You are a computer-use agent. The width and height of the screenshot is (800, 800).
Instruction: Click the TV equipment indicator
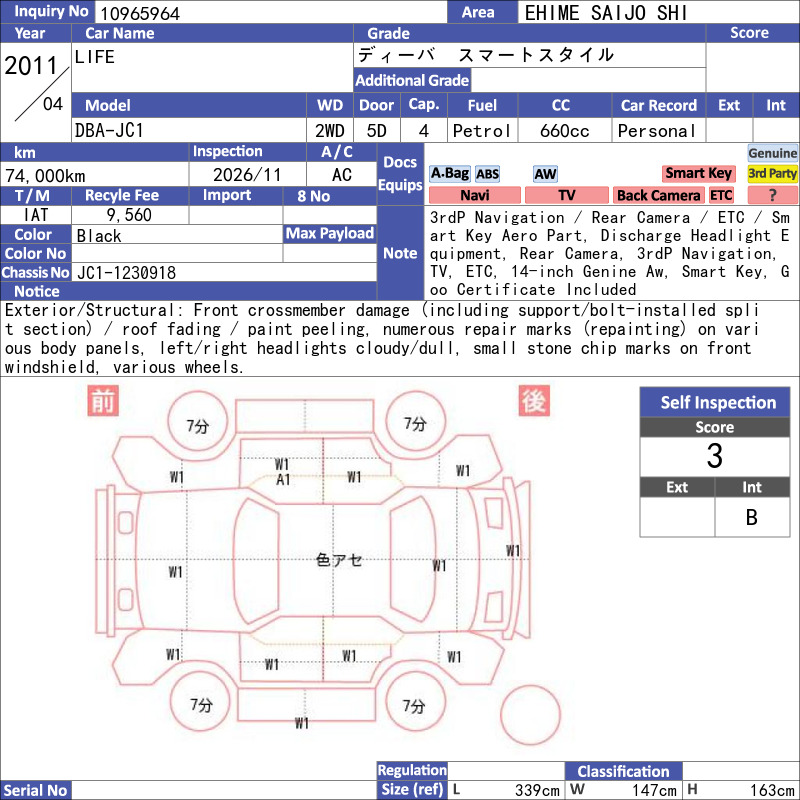567,195
